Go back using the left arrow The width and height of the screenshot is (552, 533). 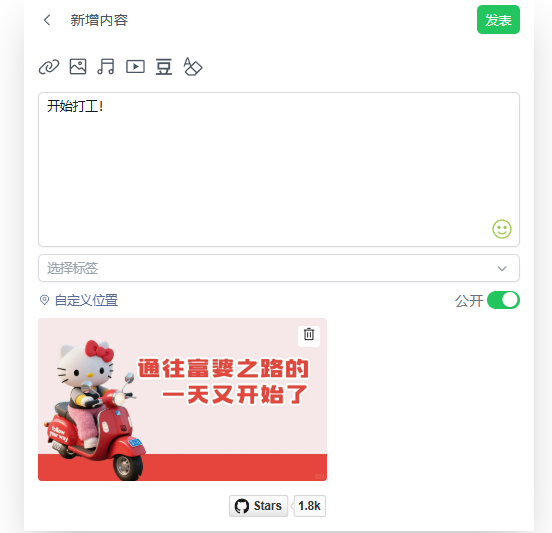47,20
